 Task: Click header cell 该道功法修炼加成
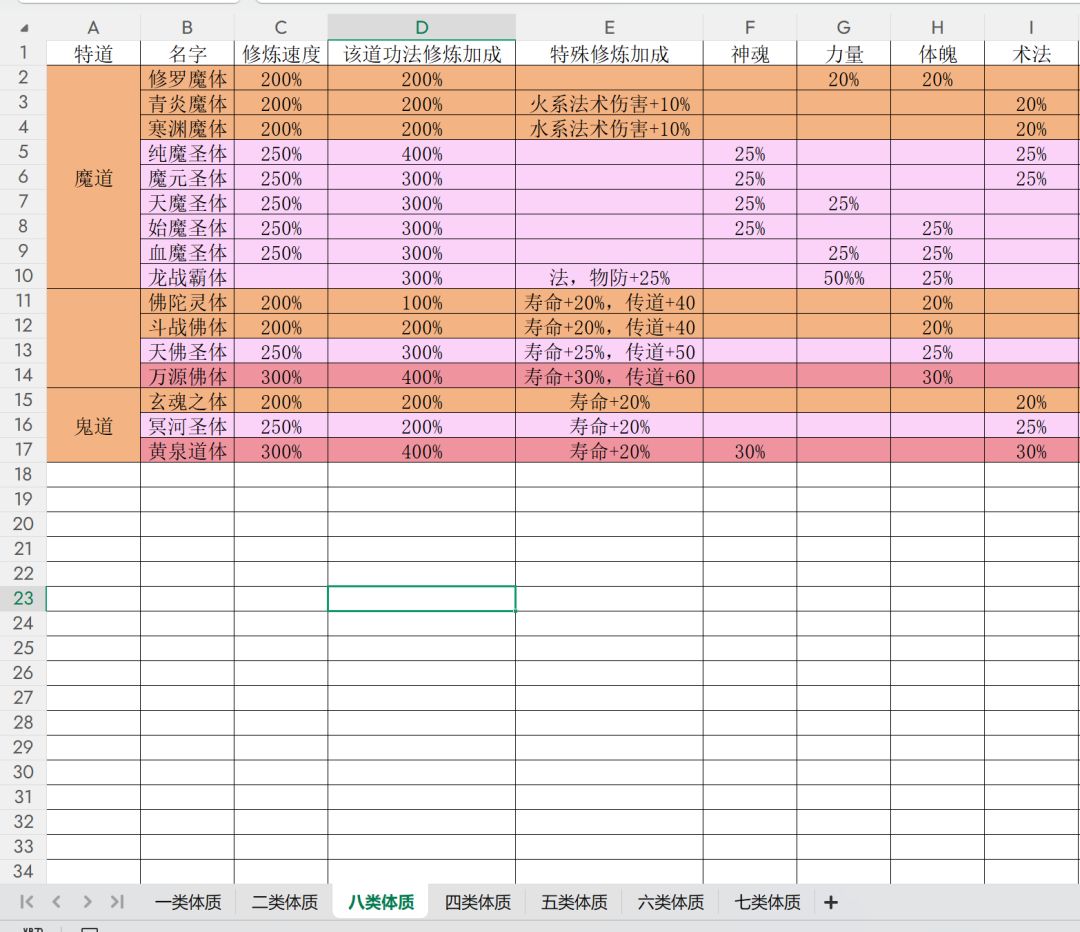[x=422, y=54]
